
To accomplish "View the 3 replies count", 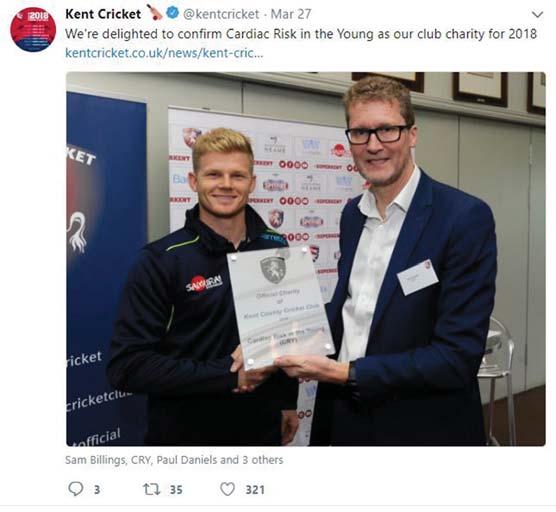I will pos(97,490).
